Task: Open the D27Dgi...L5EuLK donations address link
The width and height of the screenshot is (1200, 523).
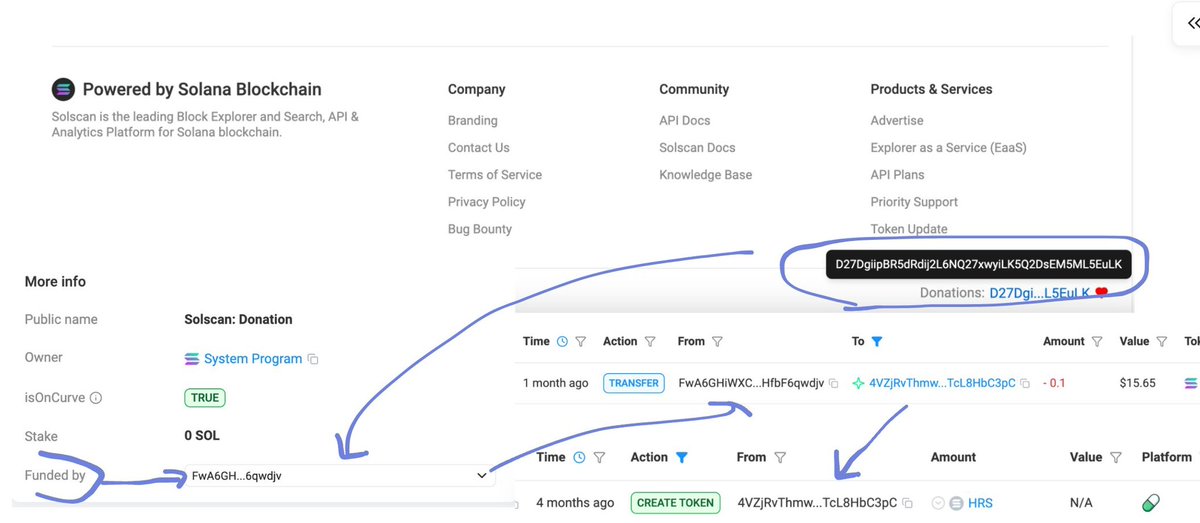Action: pos(1039,293)
